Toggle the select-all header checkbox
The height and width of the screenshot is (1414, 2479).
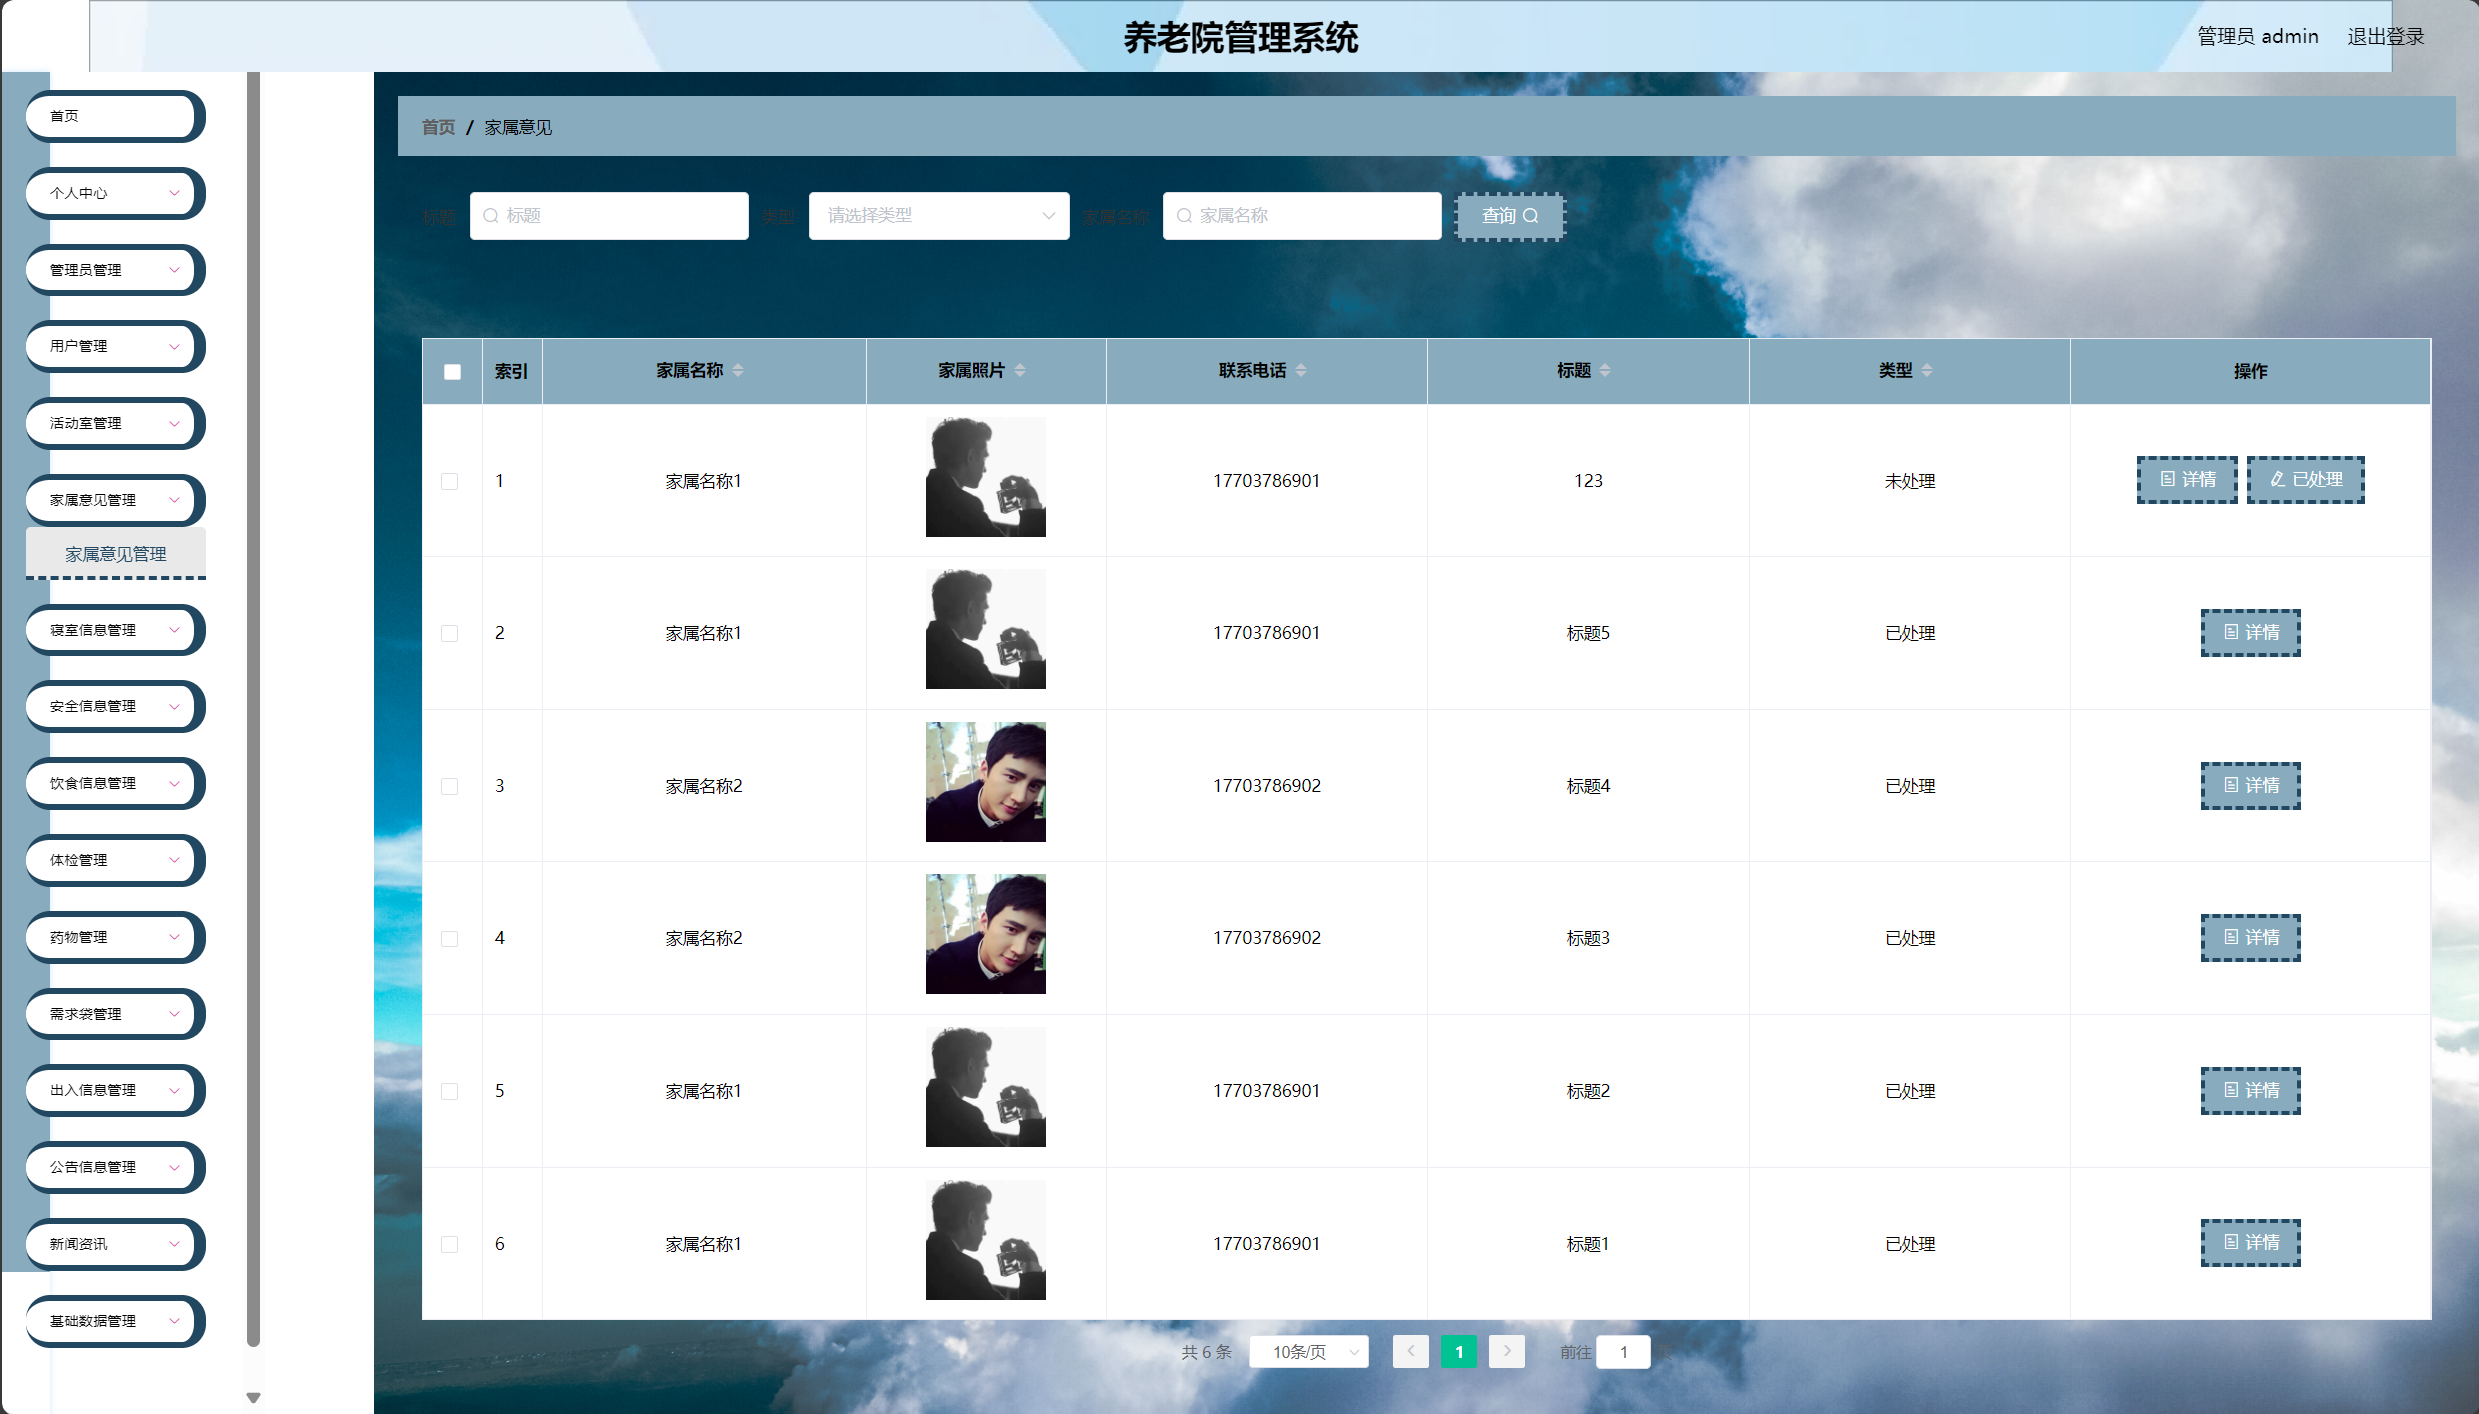(x=452, y=372)
